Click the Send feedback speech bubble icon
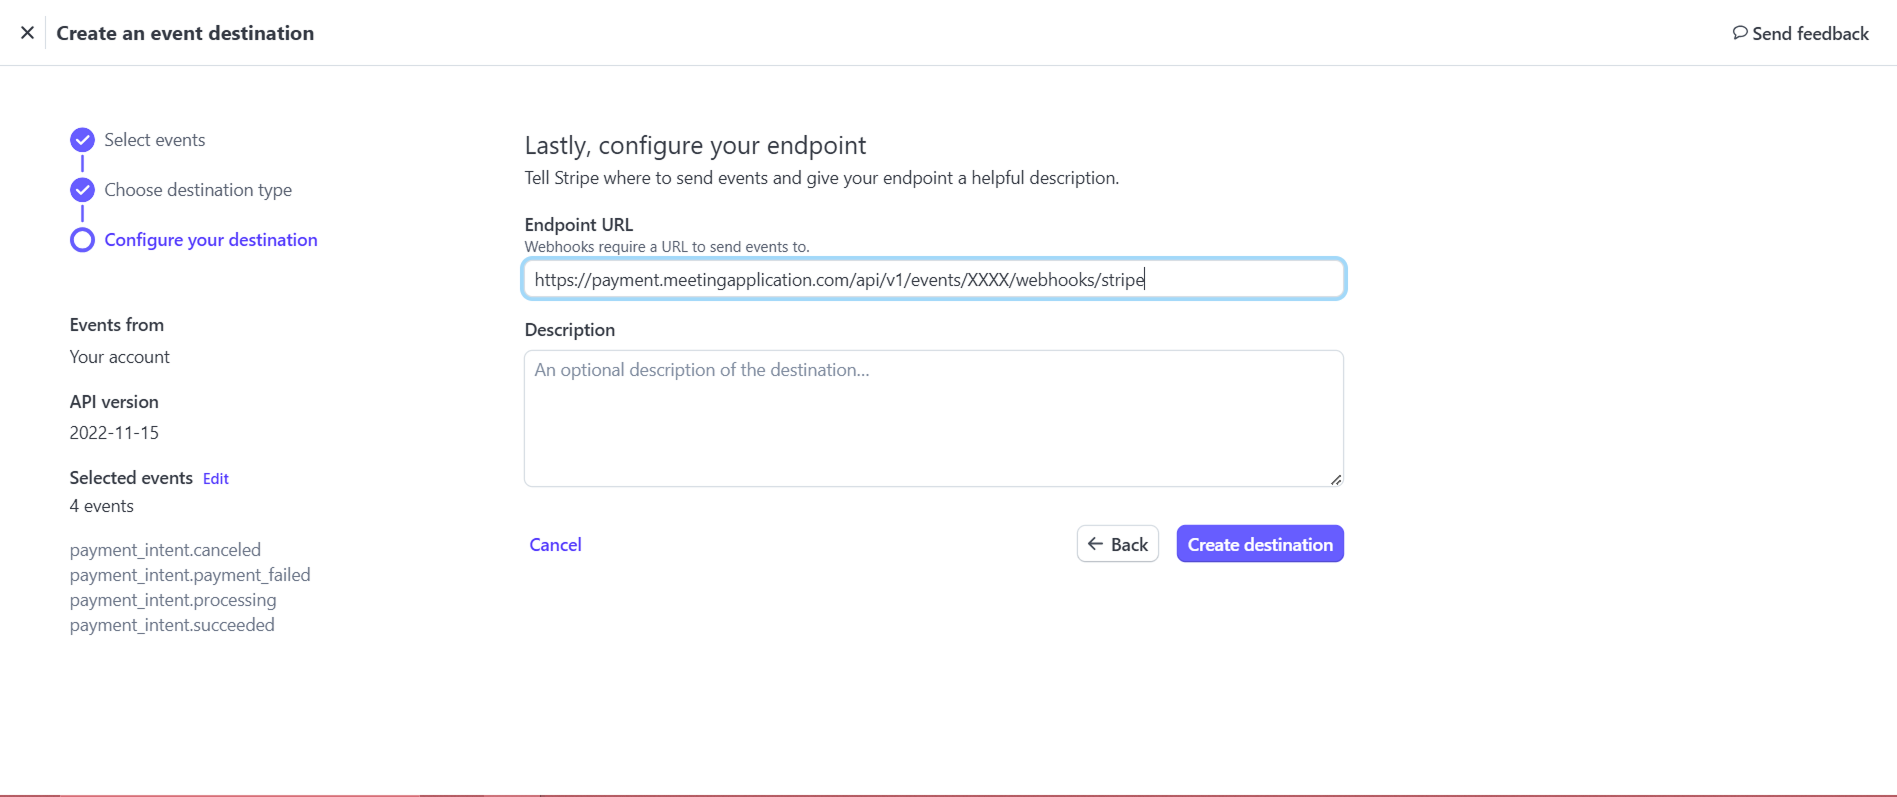This screenshot has width=1897, height=797. click(x=1740, y=33)
